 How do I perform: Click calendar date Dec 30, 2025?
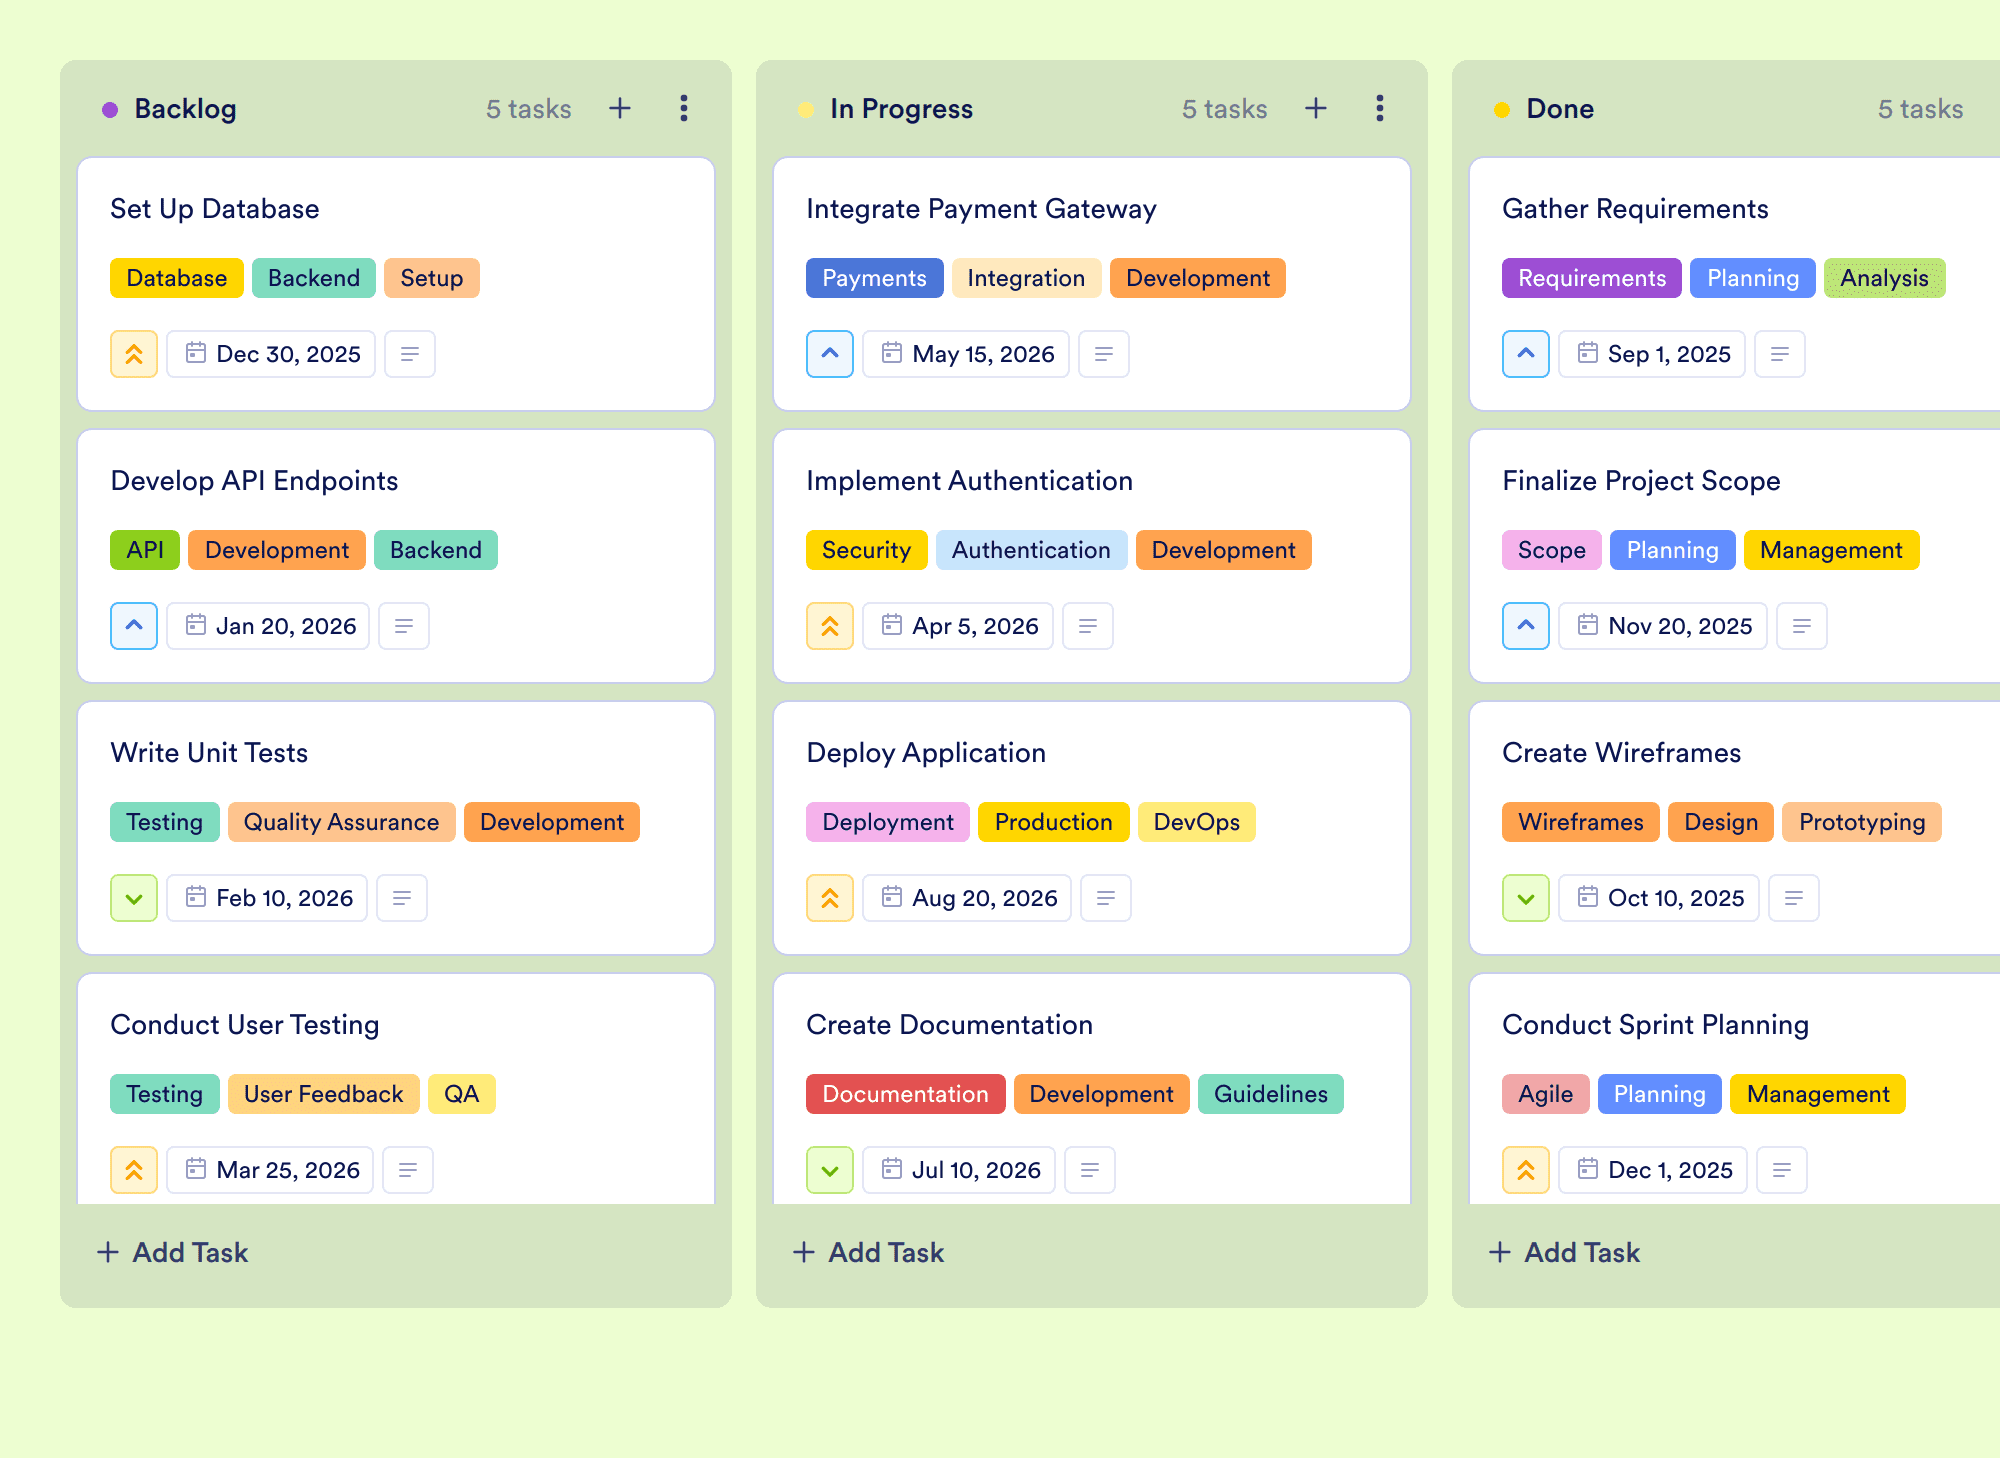click(x=271, y=354)
